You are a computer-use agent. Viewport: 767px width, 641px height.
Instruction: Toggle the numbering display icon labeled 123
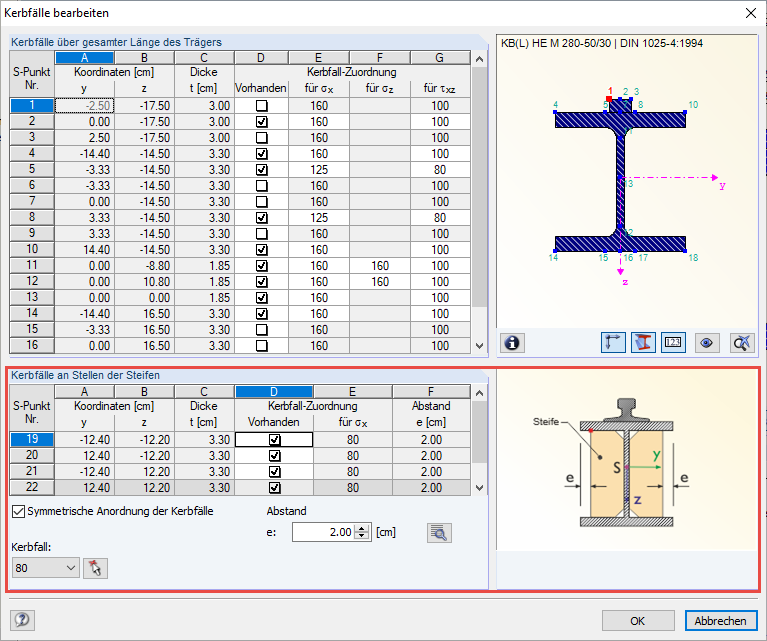pyautogui.click(x=673, y=343)
